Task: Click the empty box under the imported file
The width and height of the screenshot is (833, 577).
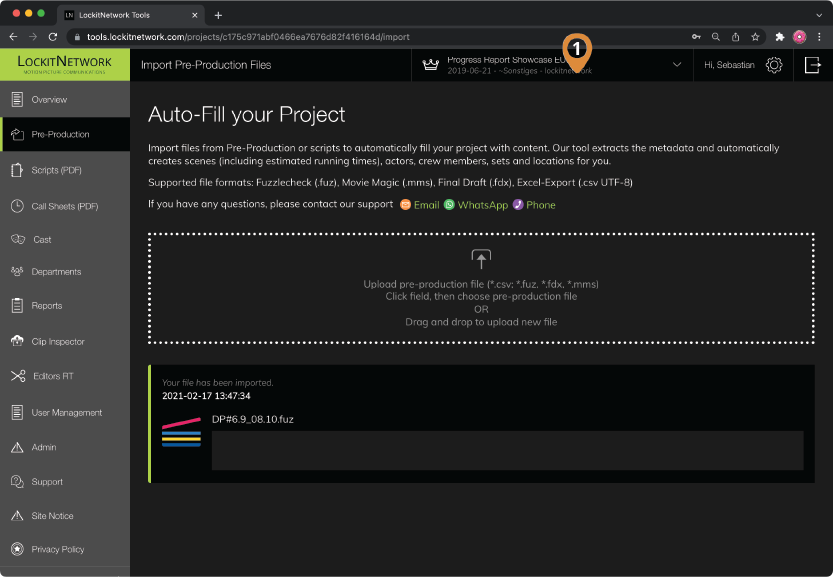Action: point(507,451)
